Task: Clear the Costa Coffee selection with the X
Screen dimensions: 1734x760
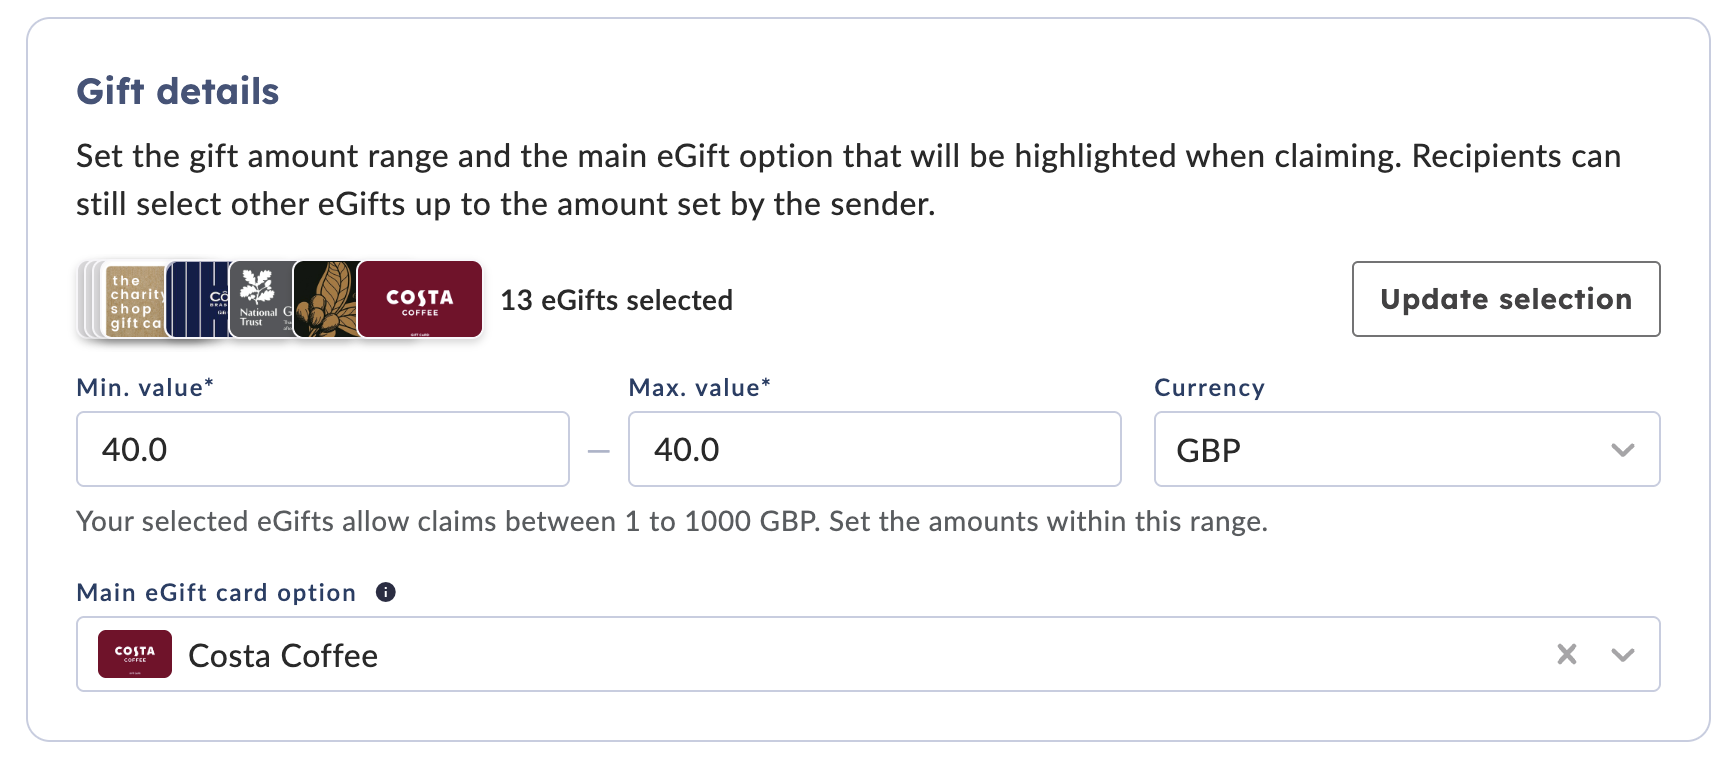Action: coord(1567,654)
